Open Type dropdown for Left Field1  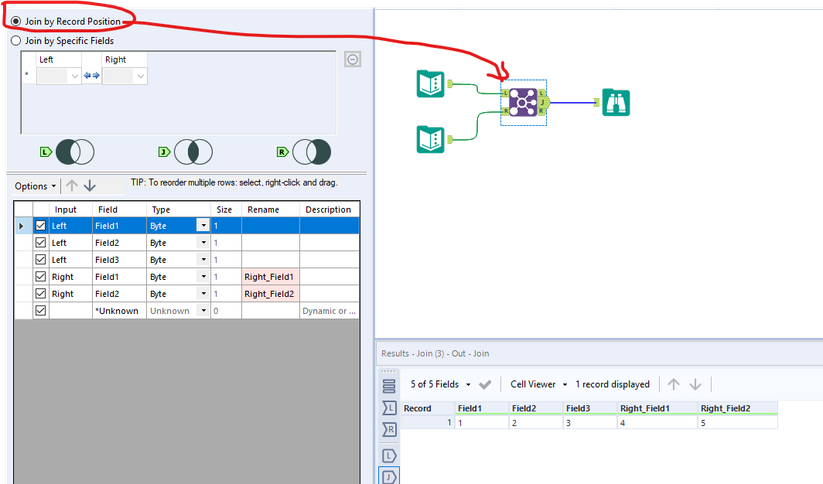pos(203,226)
